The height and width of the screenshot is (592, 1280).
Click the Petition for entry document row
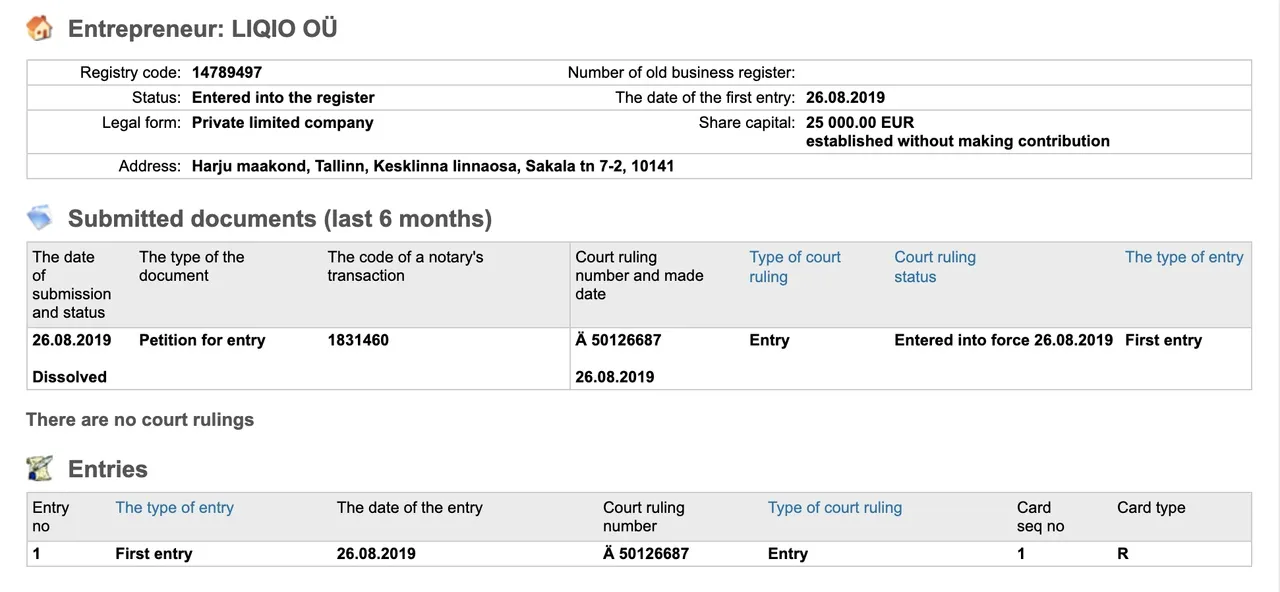[639, 358]
